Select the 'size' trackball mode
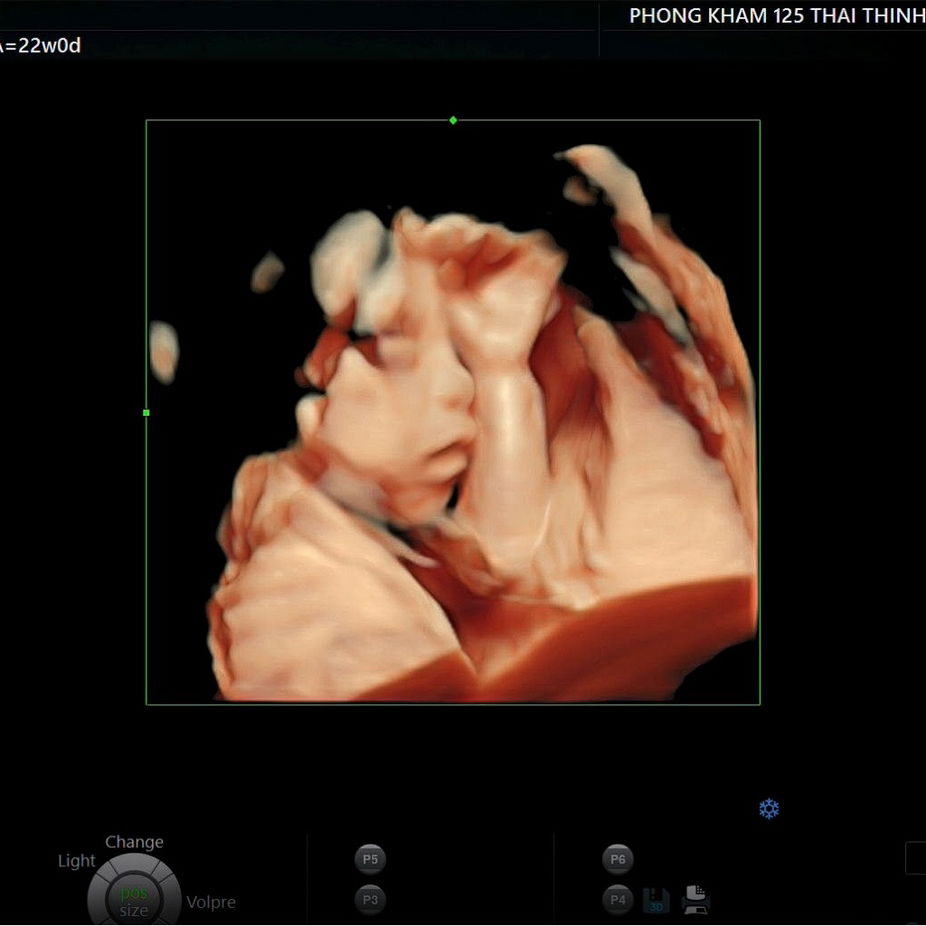The image size is (926, 926). click(x=134, y=910)
